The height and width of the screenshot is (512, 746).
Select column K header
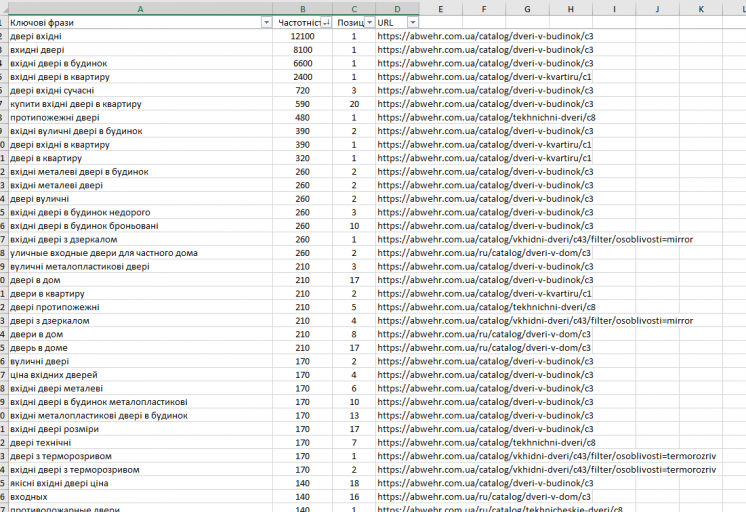701,9
